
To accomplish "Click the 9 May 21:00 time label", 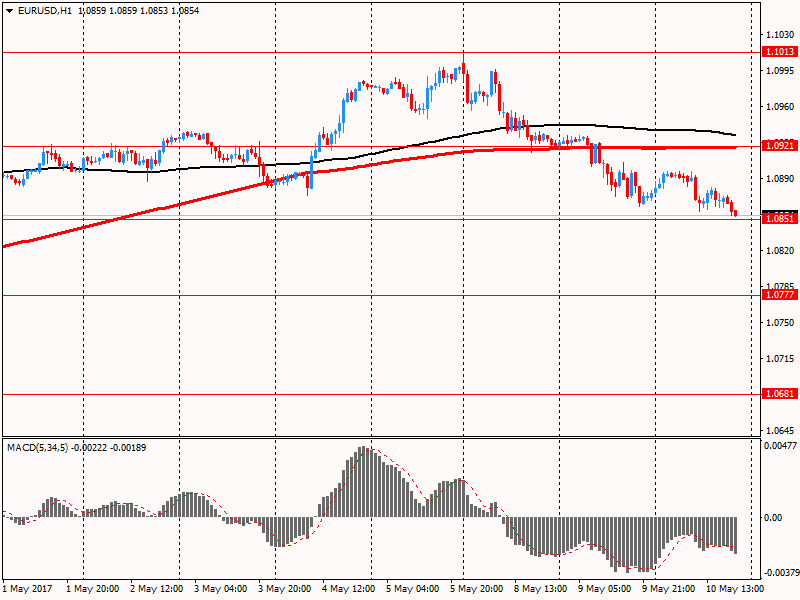I will click(668, 589).
